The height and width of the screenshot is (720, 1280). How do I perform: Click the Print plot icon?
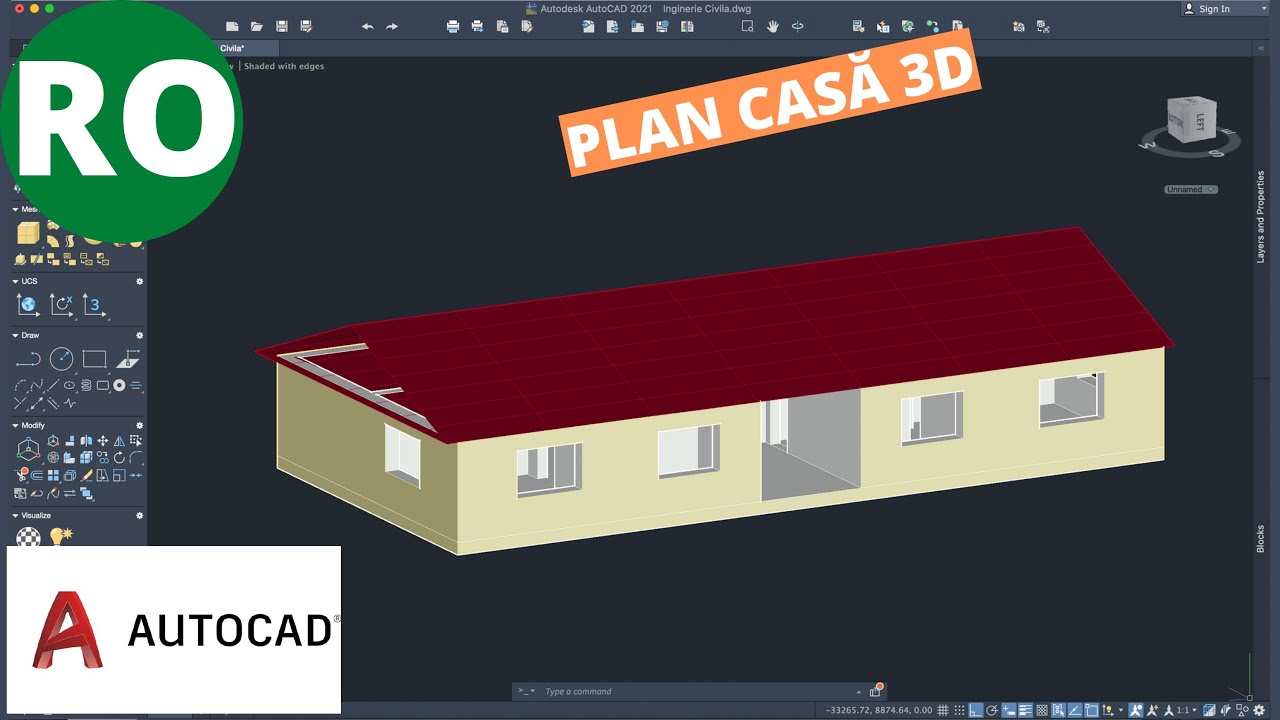pyautogui.click(x=453, y=27)
